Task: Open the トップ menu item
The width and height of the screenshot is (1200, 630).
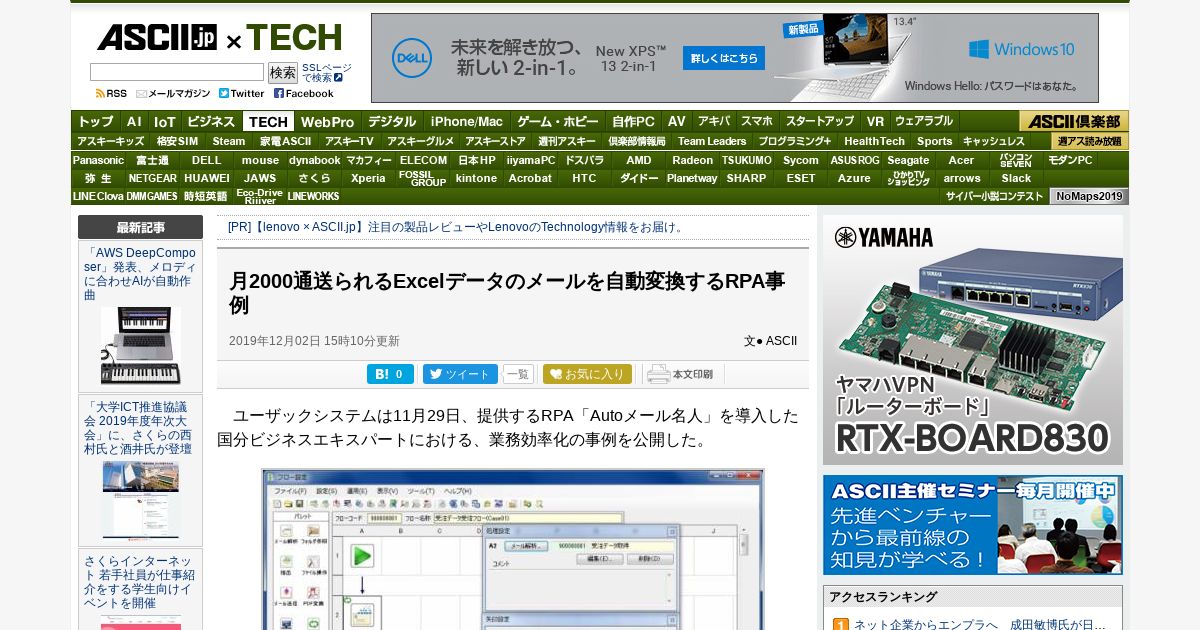Action: click(96, 121)
